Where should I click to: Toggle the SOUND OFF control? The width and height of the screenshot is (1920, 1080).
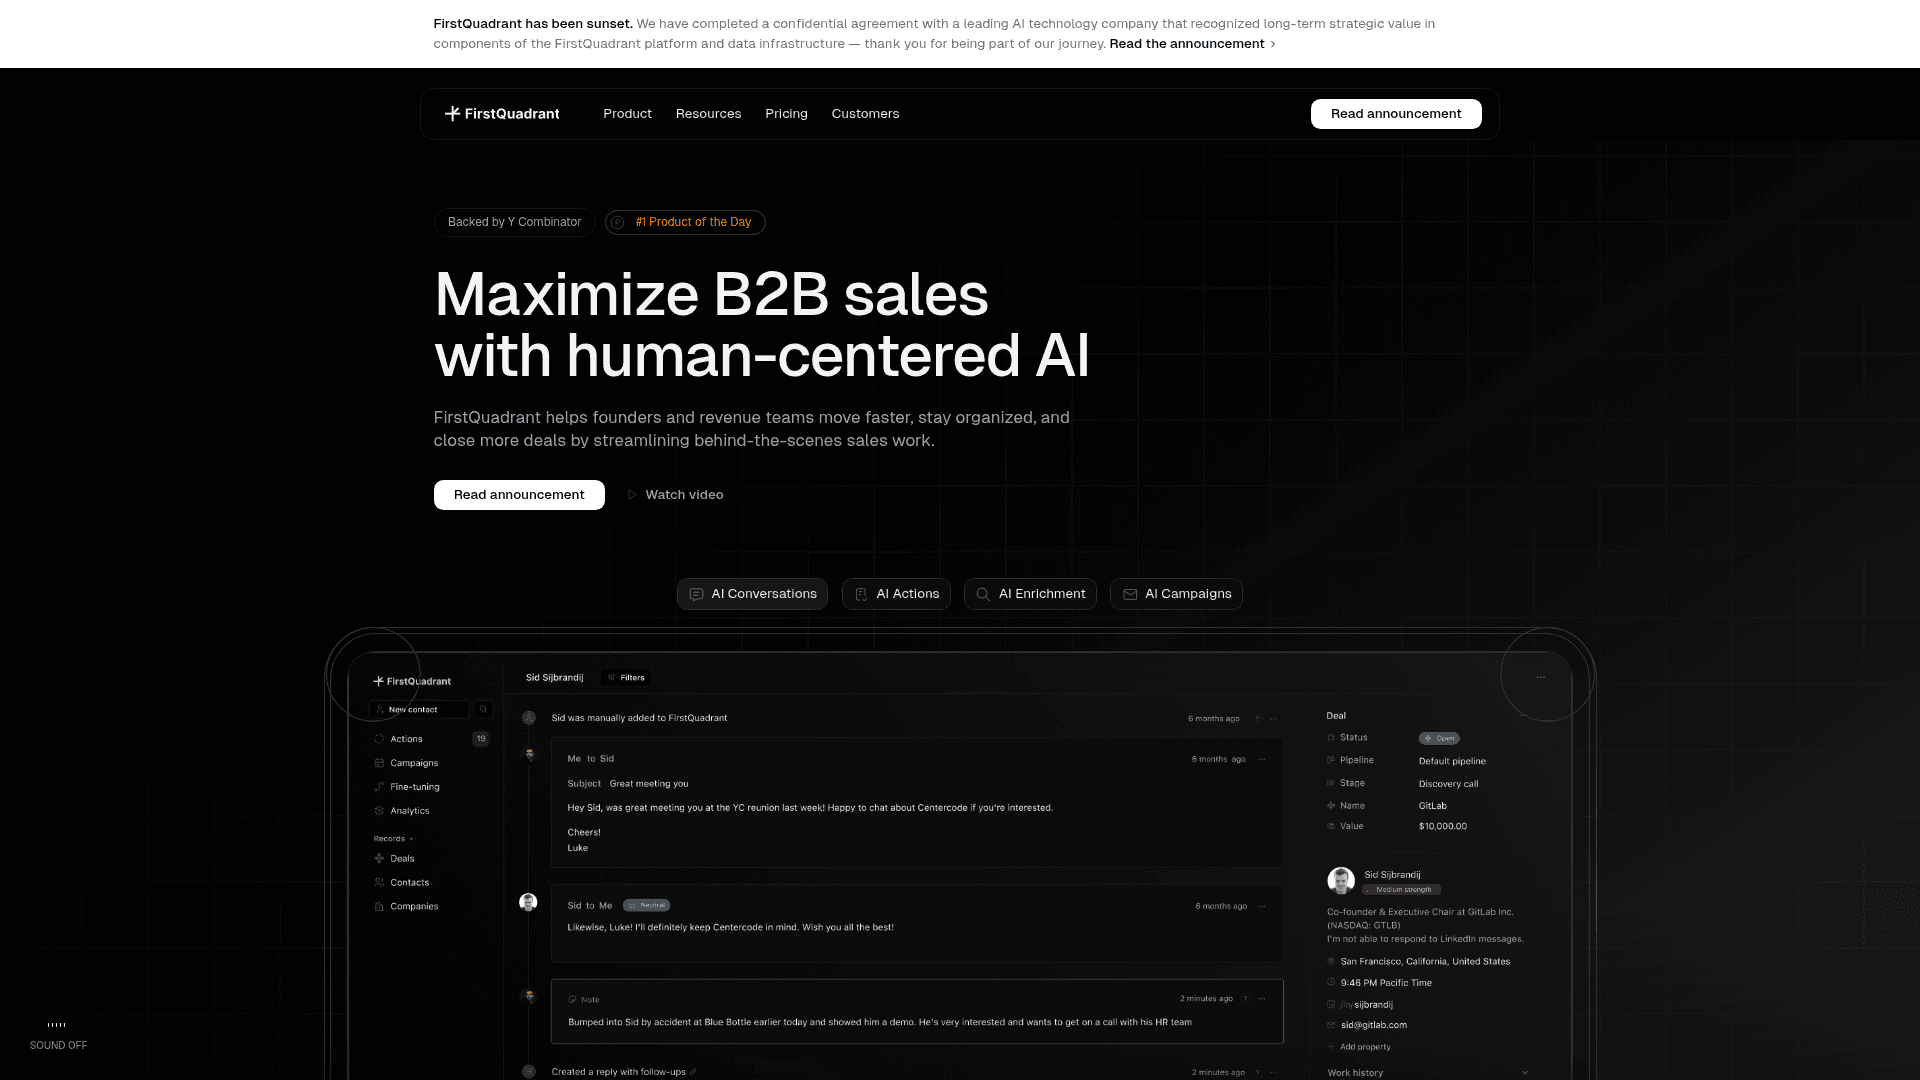(58, 1036)
